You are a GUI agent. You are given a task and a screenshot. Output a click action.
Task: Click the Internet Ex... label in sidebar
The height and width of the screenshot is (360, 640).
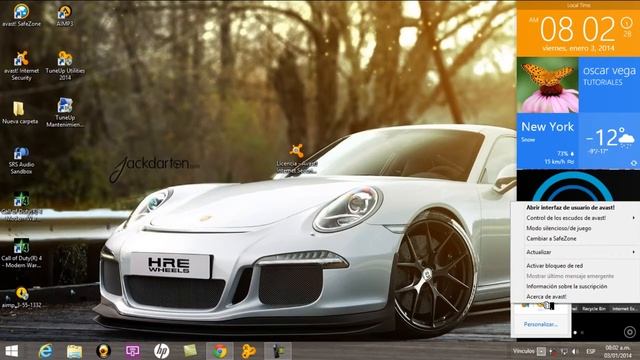624,309
